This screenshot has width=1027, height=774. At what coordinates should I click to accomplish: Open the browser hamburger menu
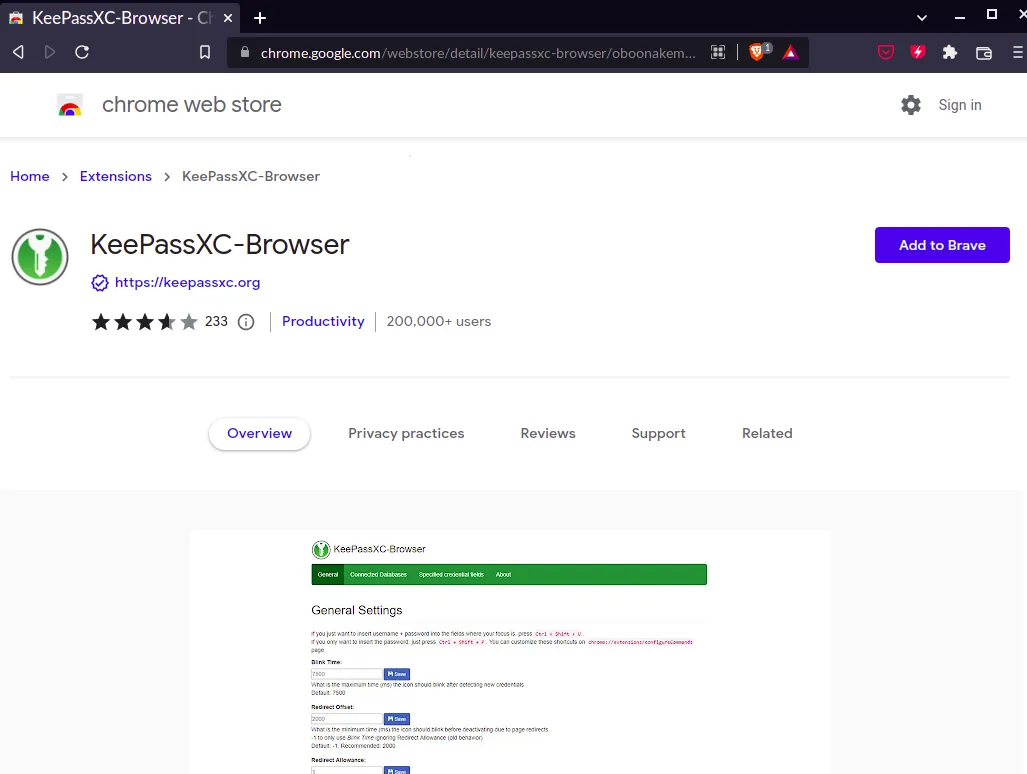(1019, 52)
